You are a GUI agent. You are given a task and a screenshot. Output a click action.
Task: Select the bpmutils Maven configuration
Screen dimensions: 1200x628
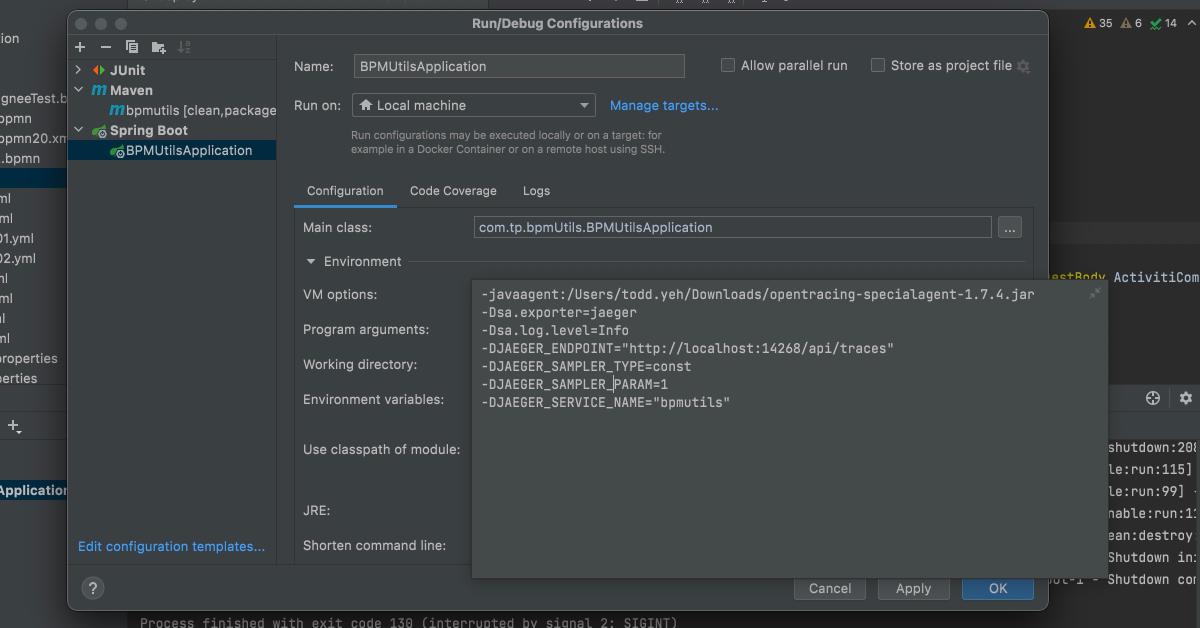click(x=192, y=110)
